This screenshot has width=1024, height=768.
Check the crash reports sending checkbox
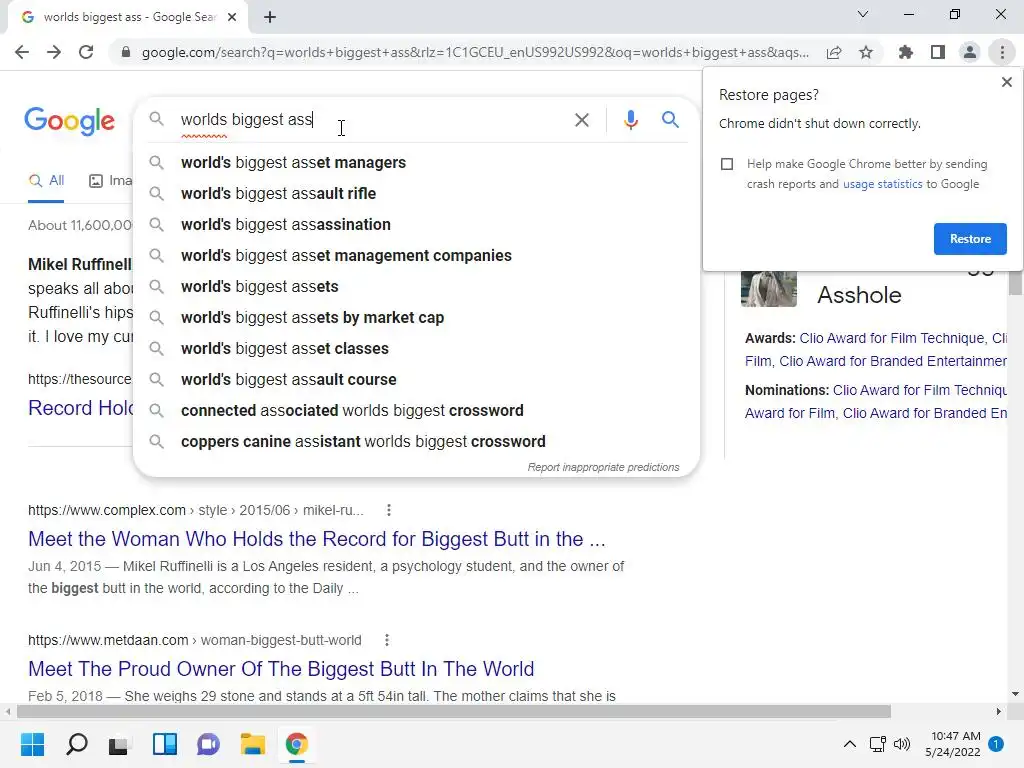[x=727, y=164]
